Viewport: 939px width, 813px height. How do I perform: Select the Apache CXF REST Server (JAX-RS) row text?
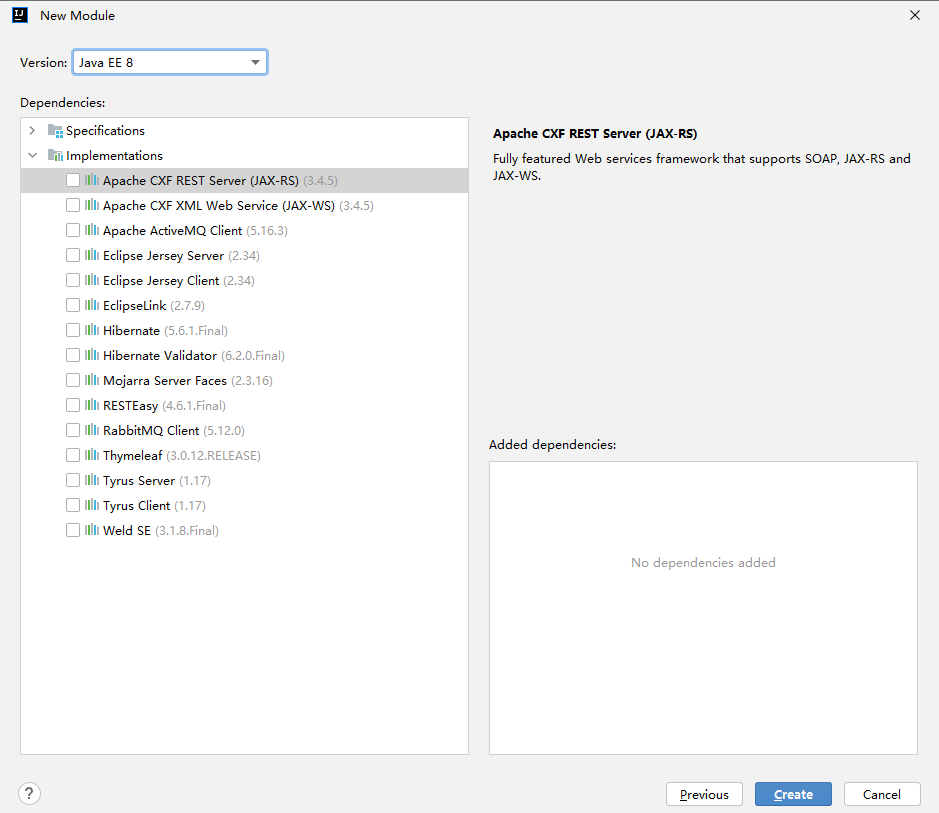pyautogui.click(x=220, y=181)
